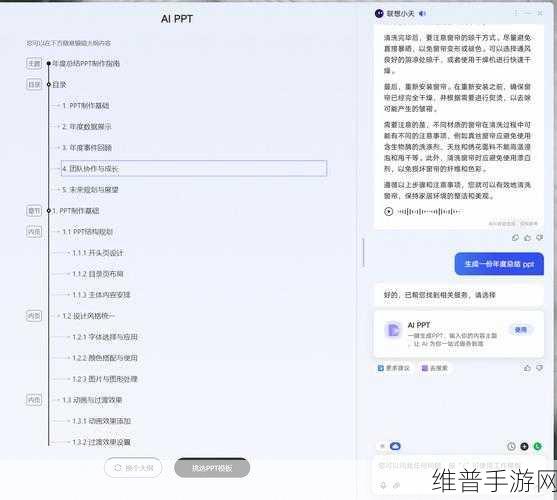Click the small icon left of cloud
Viewport: 557px width, 500px height.
pyautogui.click(x=383, y=446)
